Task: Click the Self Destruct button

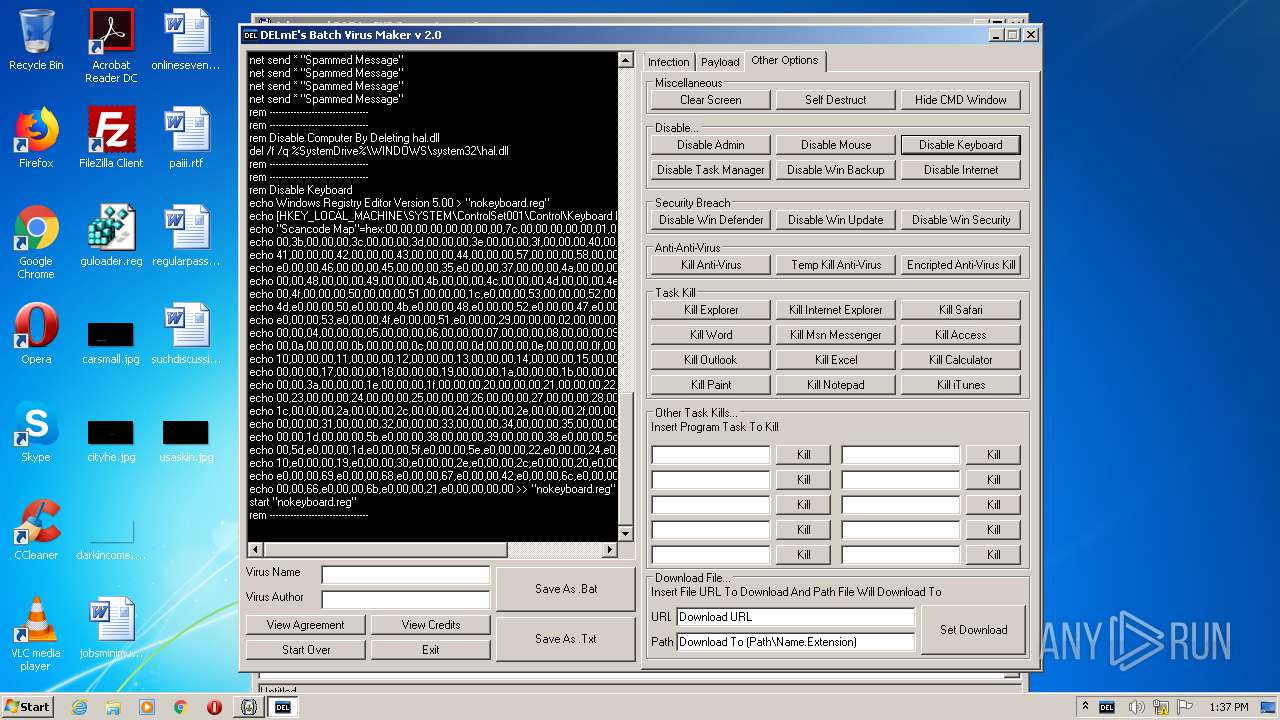Action: click(x=836, y=100)
